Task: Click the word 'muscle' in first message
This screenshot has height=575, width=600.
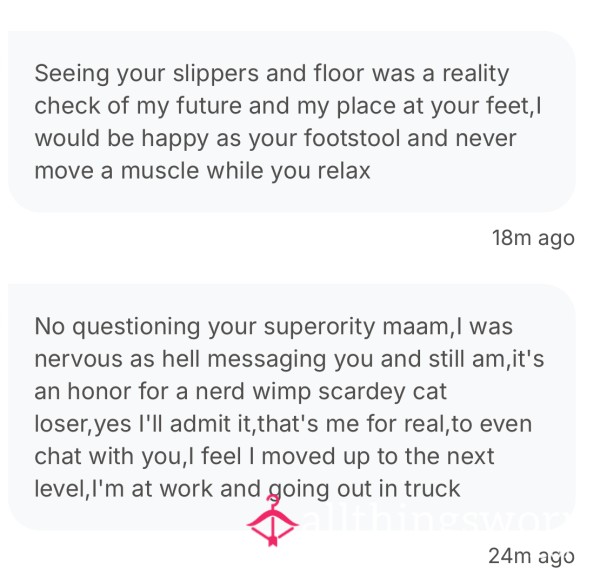Action: coord(160,171)
